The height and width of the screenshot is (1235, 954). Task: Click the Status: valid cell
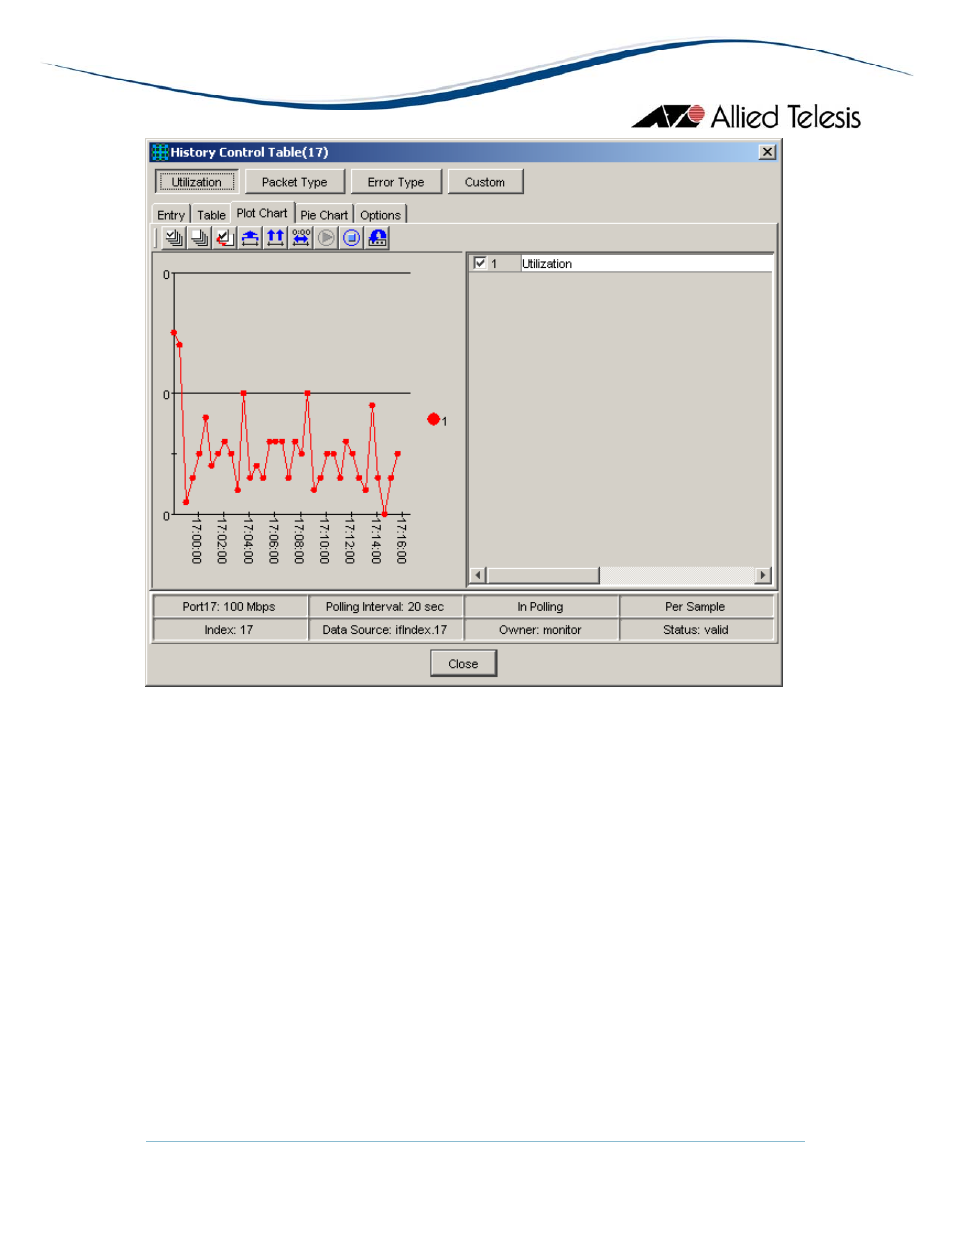point(696,630)
